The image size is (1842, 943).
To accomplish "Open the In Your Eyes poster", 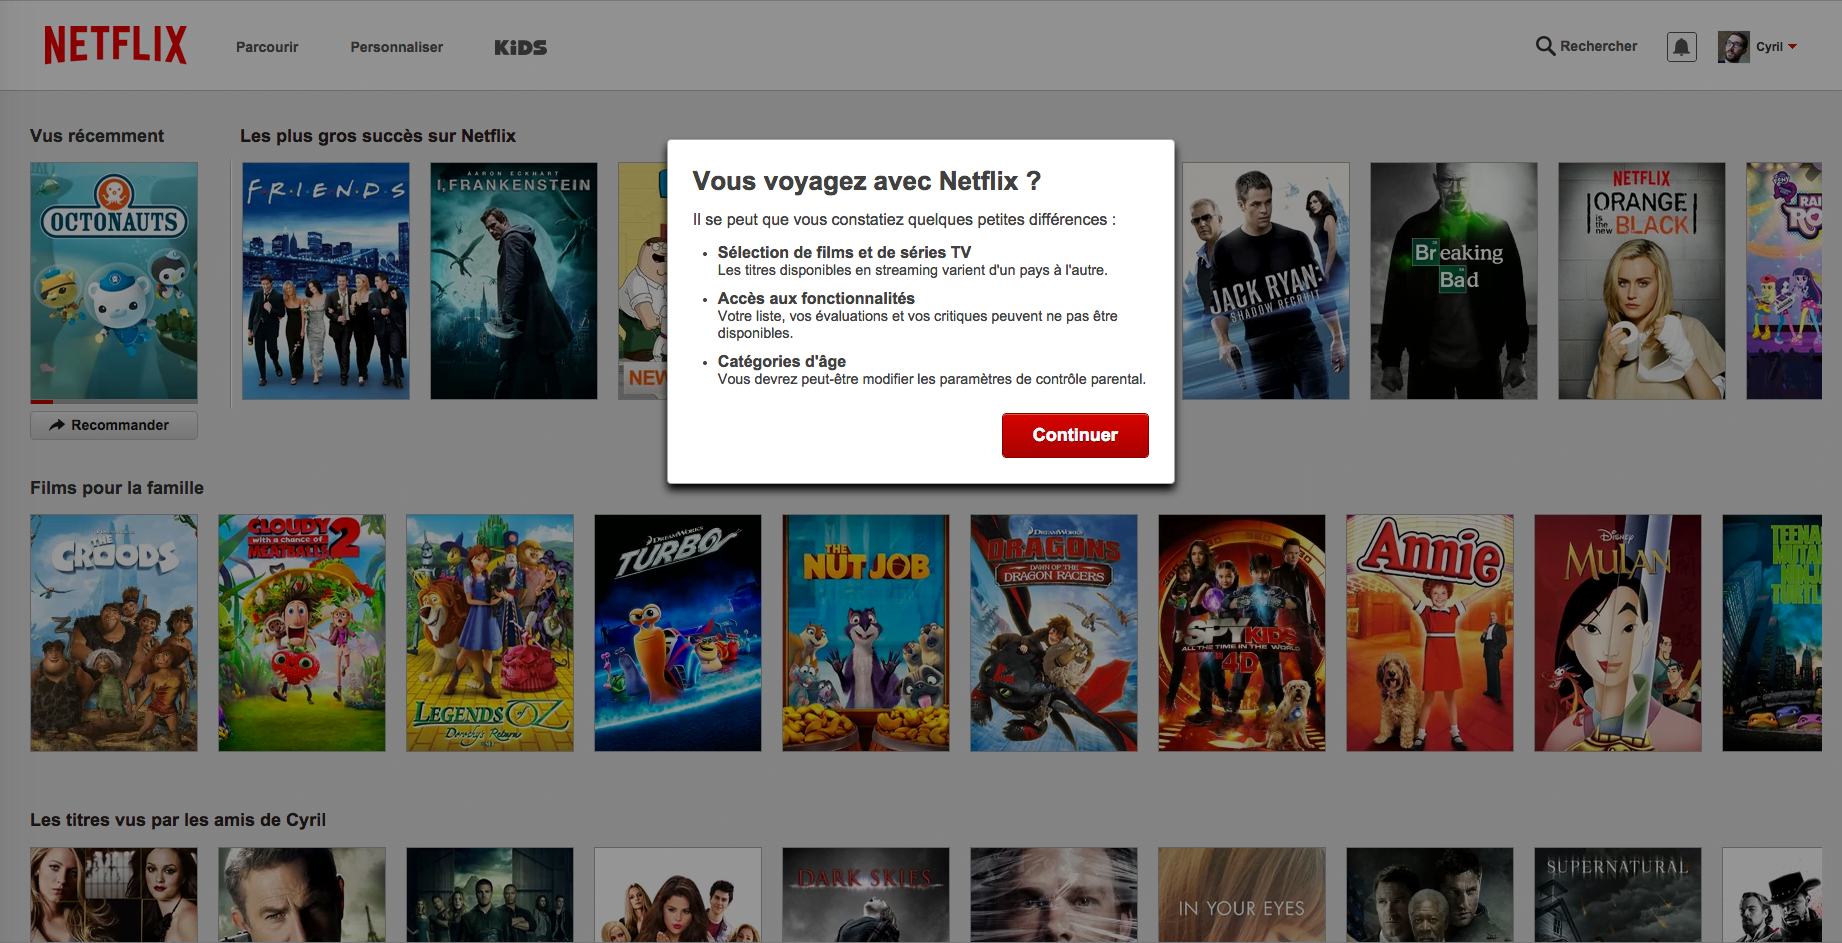I will pos(1242,895).
